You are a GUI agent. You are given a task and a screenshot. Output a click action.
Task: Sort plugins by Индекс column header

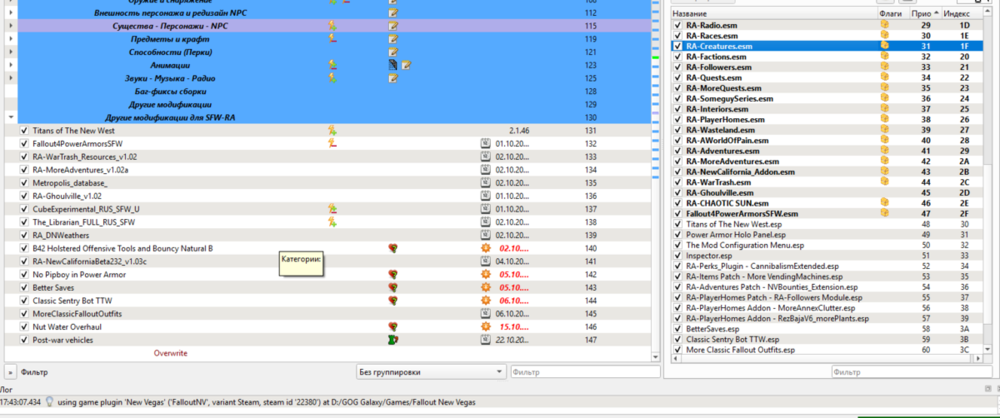click(x=957, y=13)
